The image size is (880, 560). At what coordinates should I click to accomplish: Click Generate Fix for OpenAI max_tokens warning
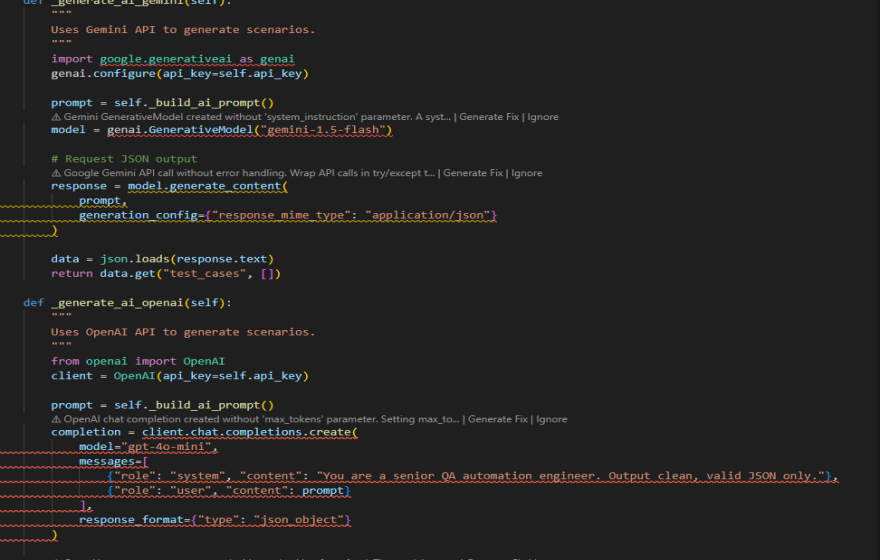coord(498,419)
